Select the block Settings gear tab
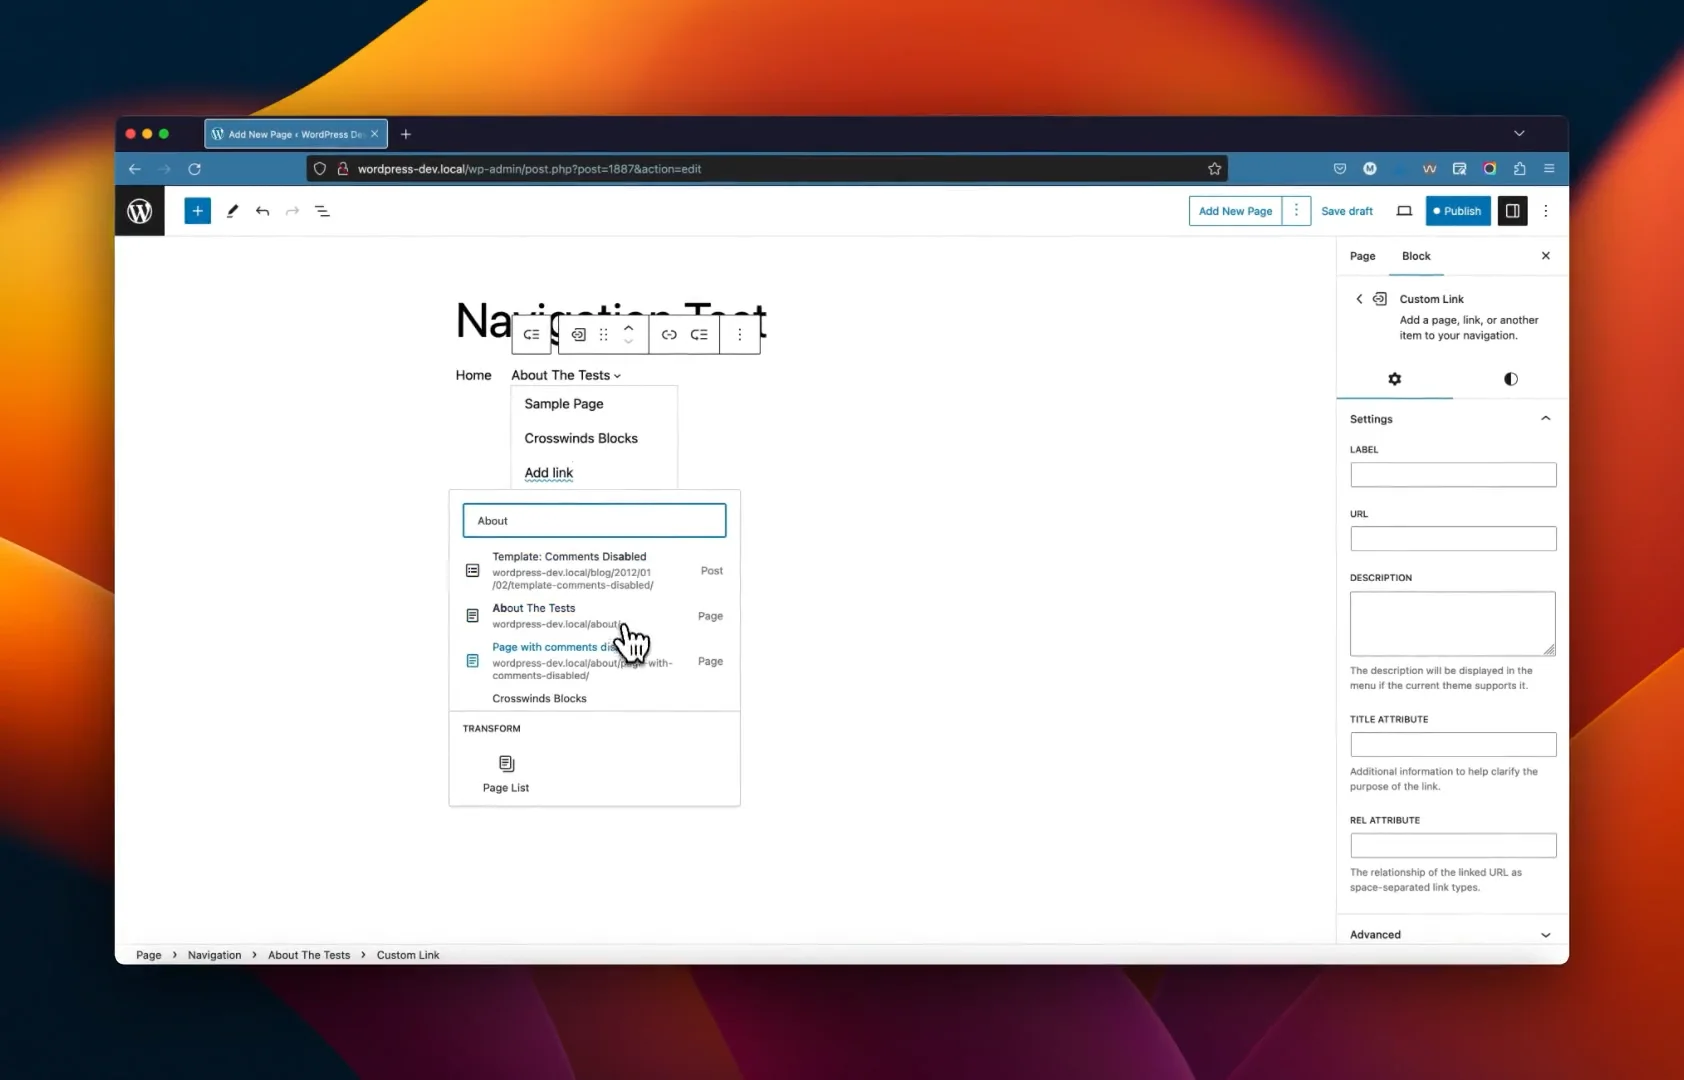The width and height of the screenshot is (1684, 1080). pyautogui.click(x=1394, y=379)
